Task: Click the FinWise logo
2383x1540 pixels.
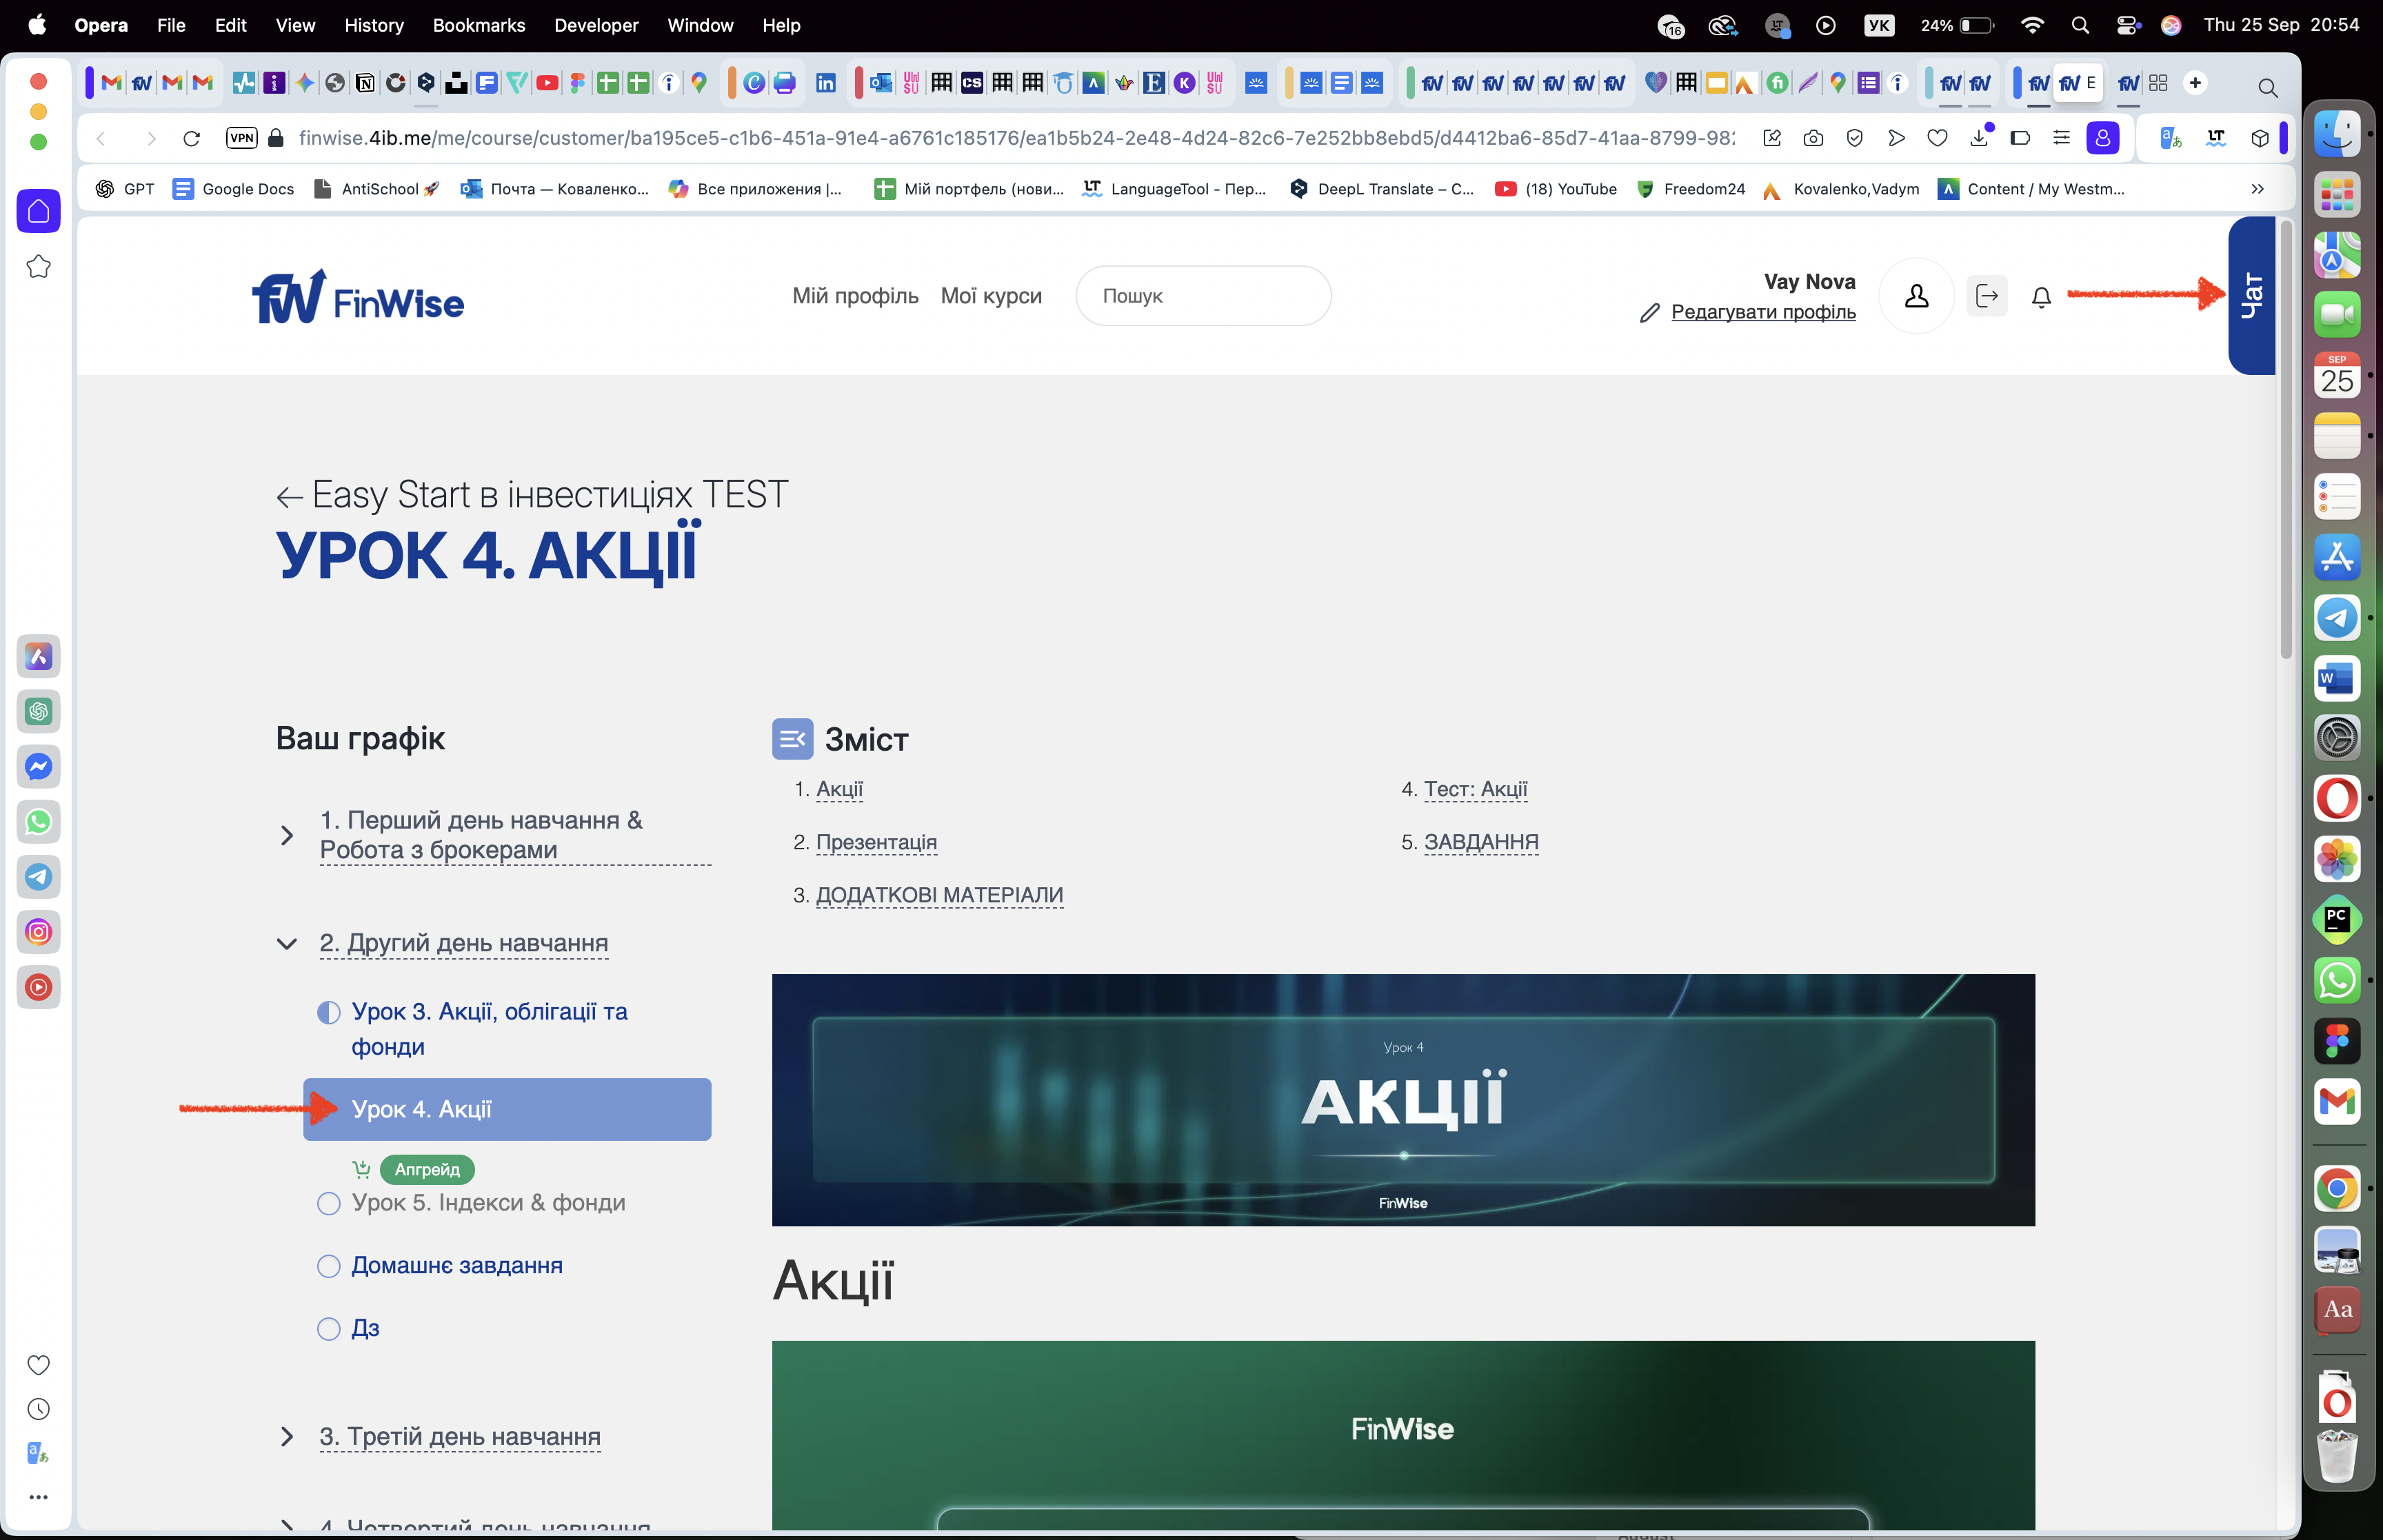Action: click(x=357, y=297)
